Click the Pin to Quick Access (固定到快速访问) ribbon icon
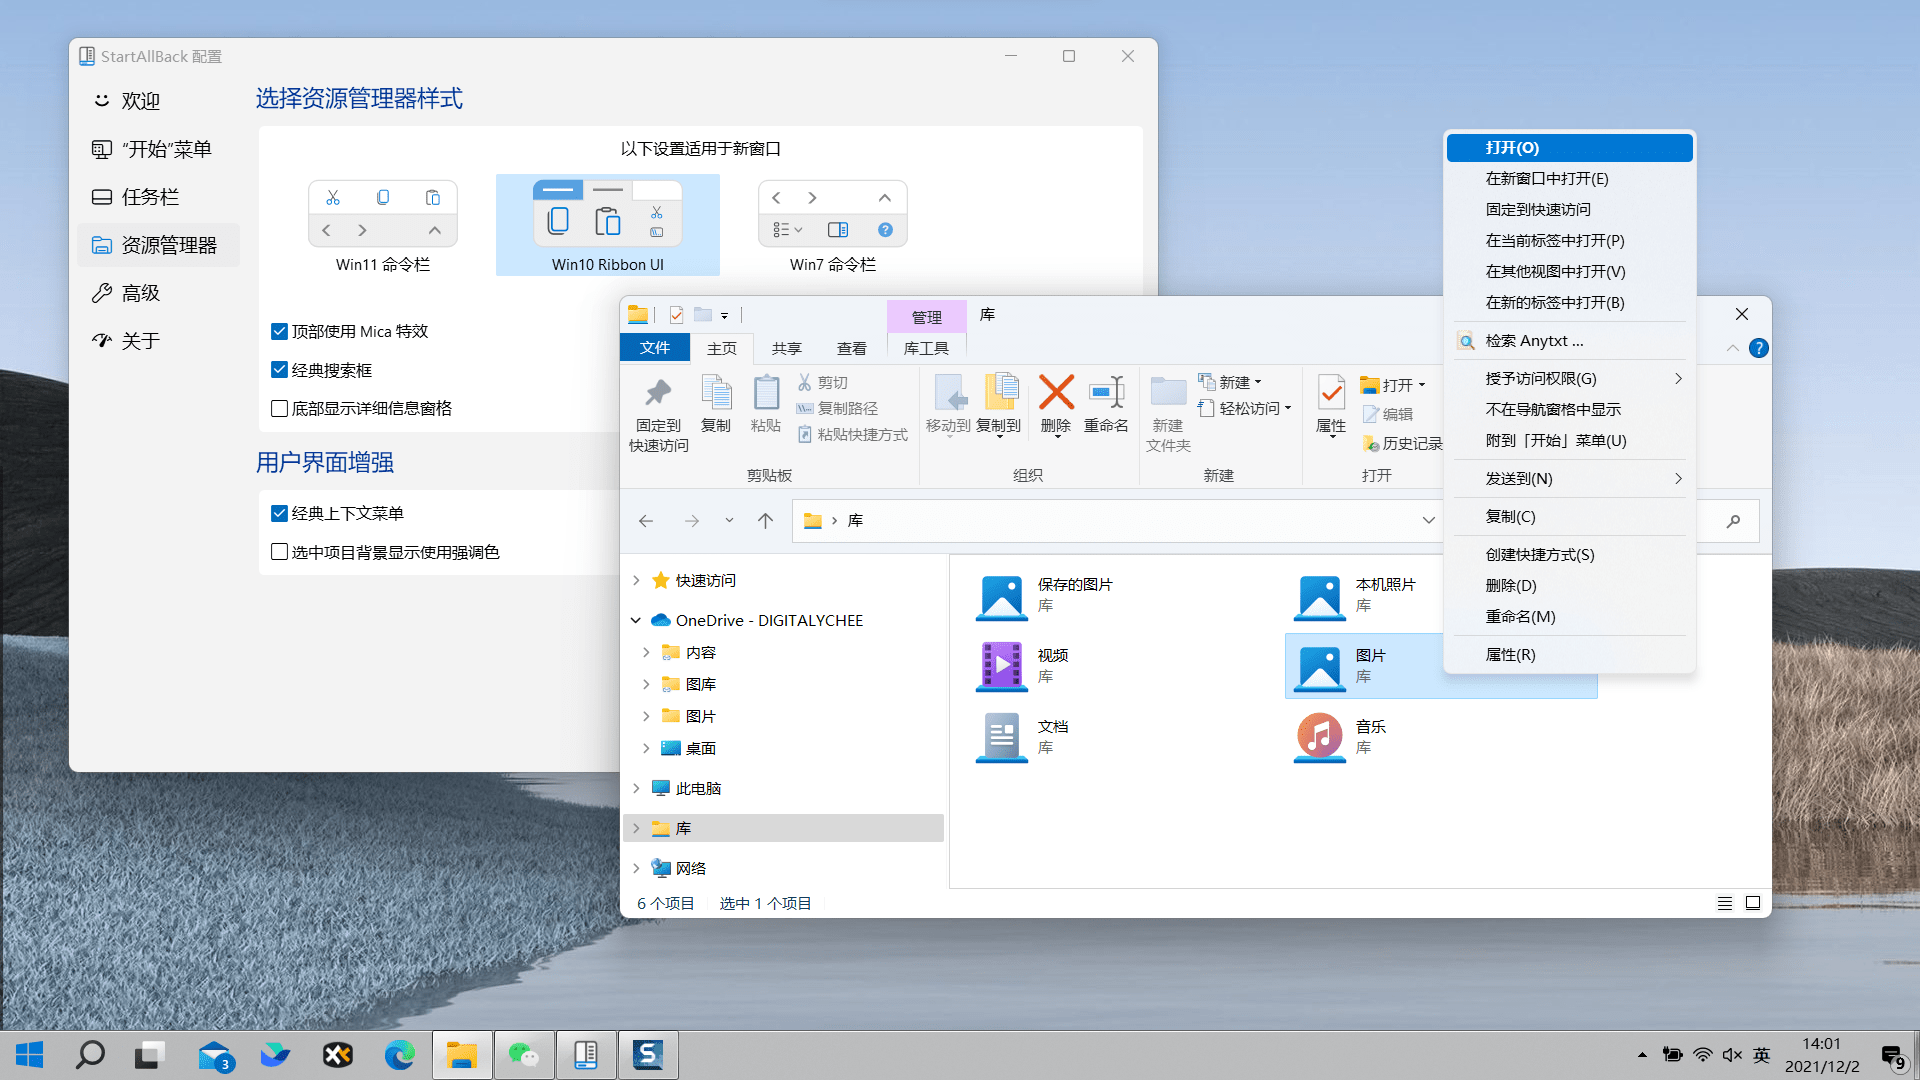 [658, 394]
